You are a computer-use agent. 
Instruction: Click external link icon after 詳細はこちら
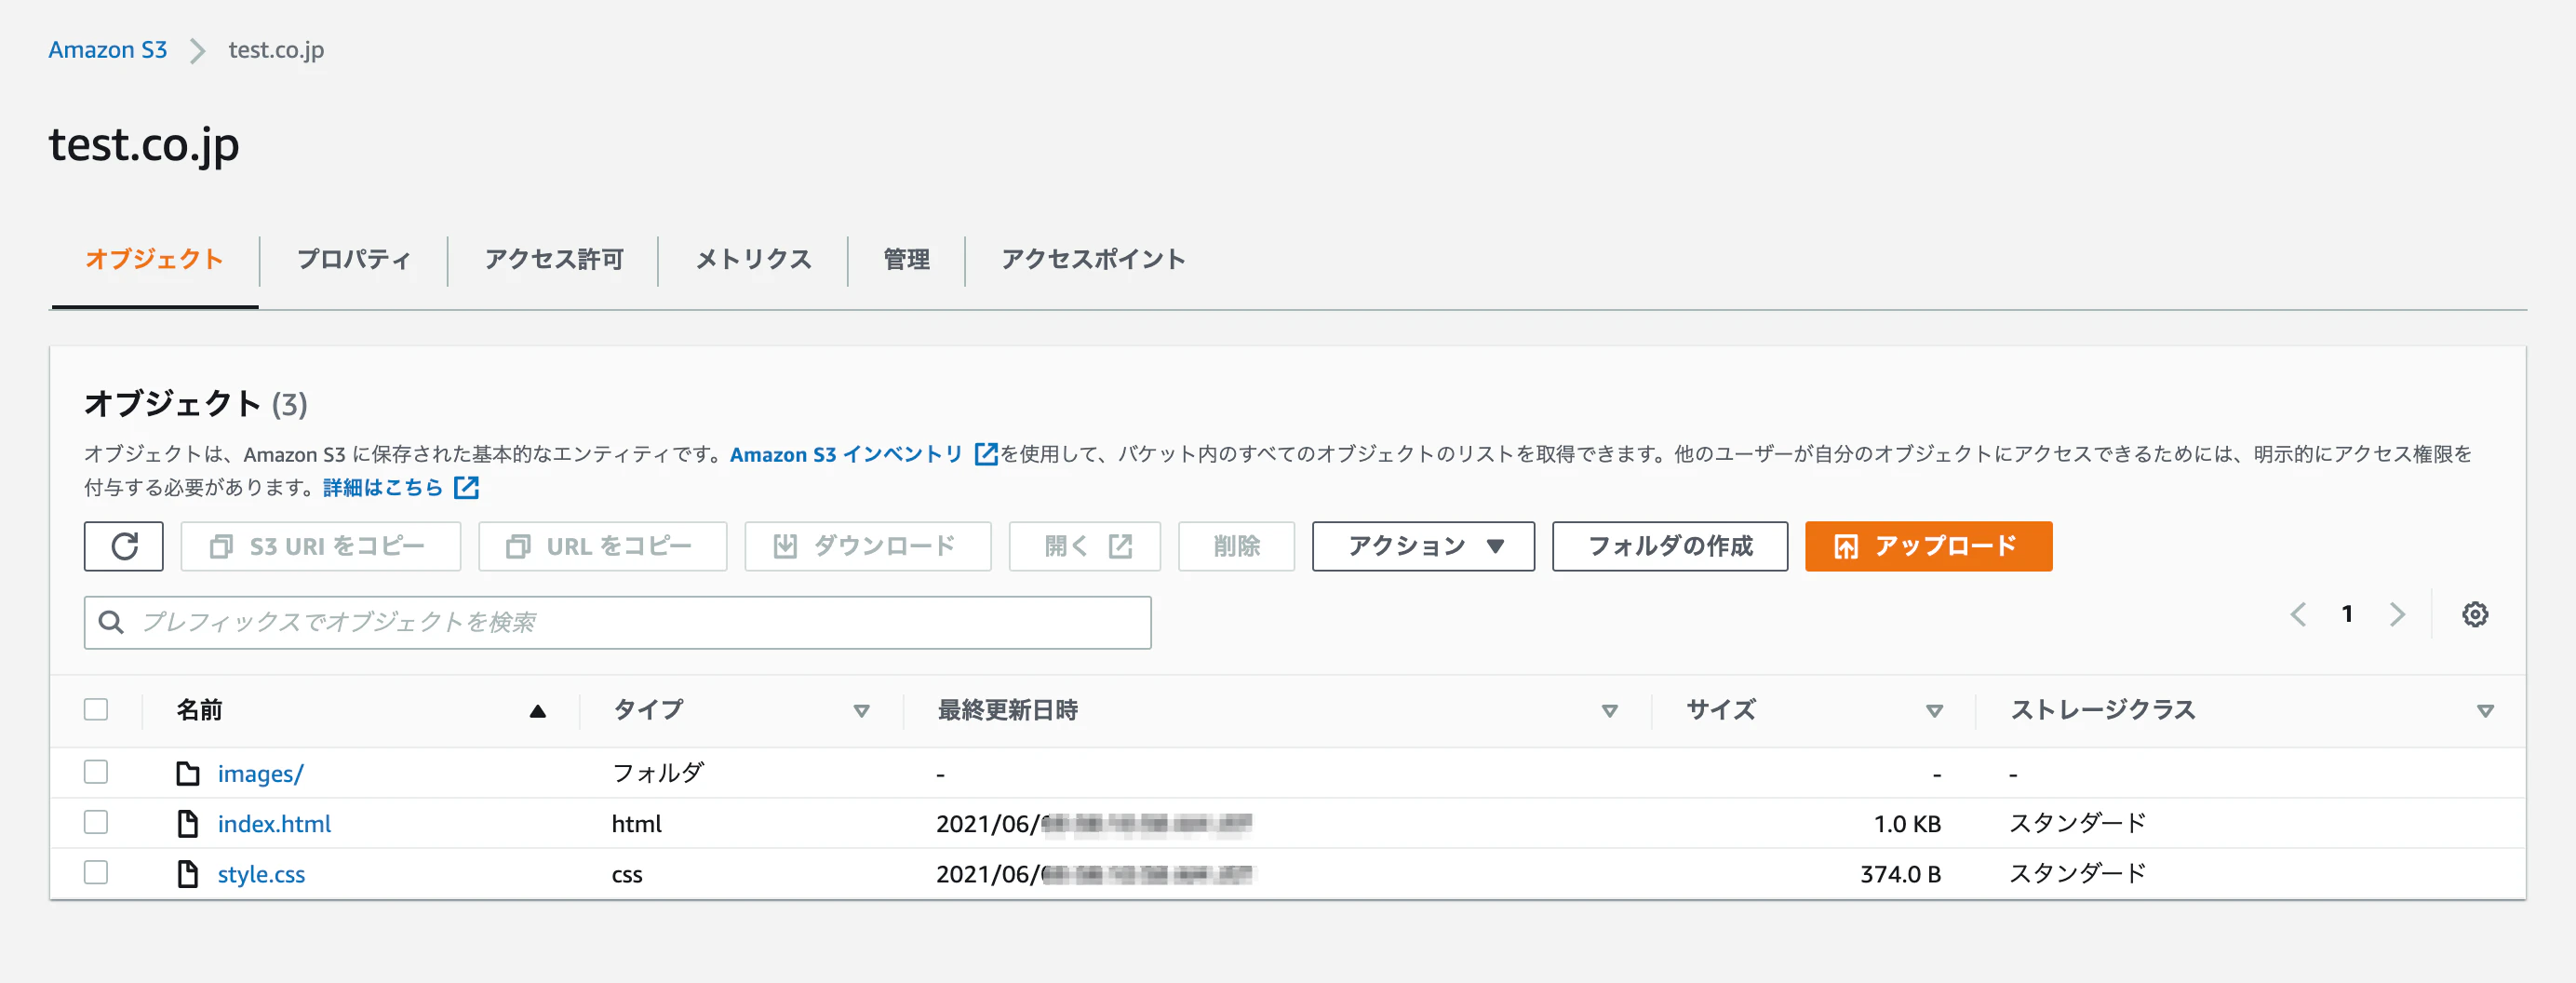[x=466, y=487]
